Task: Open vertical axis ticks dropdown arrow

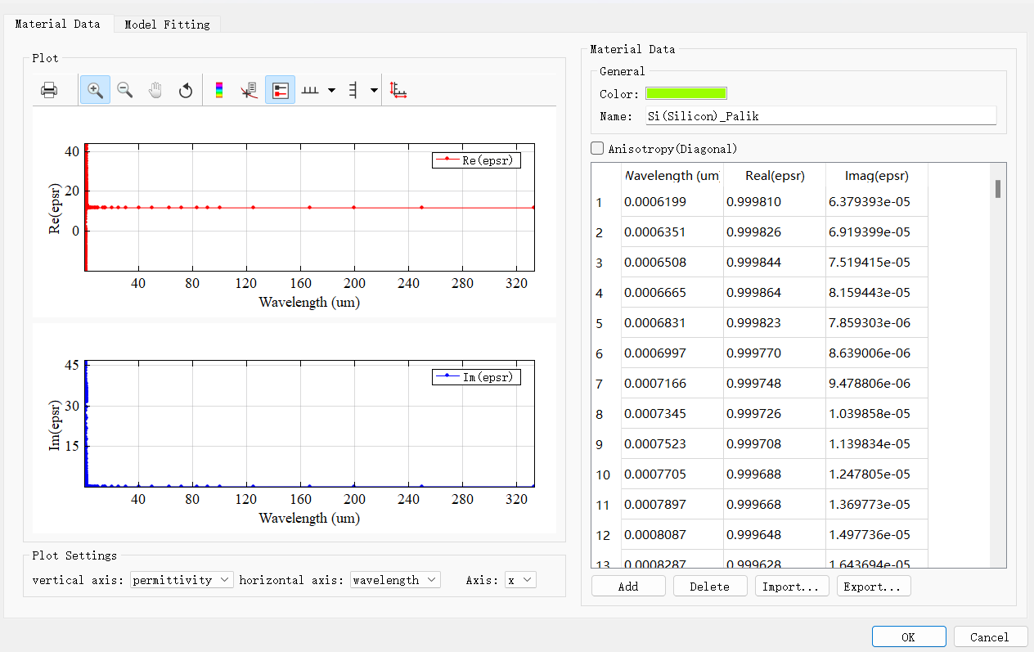Action: pos(374,90)
